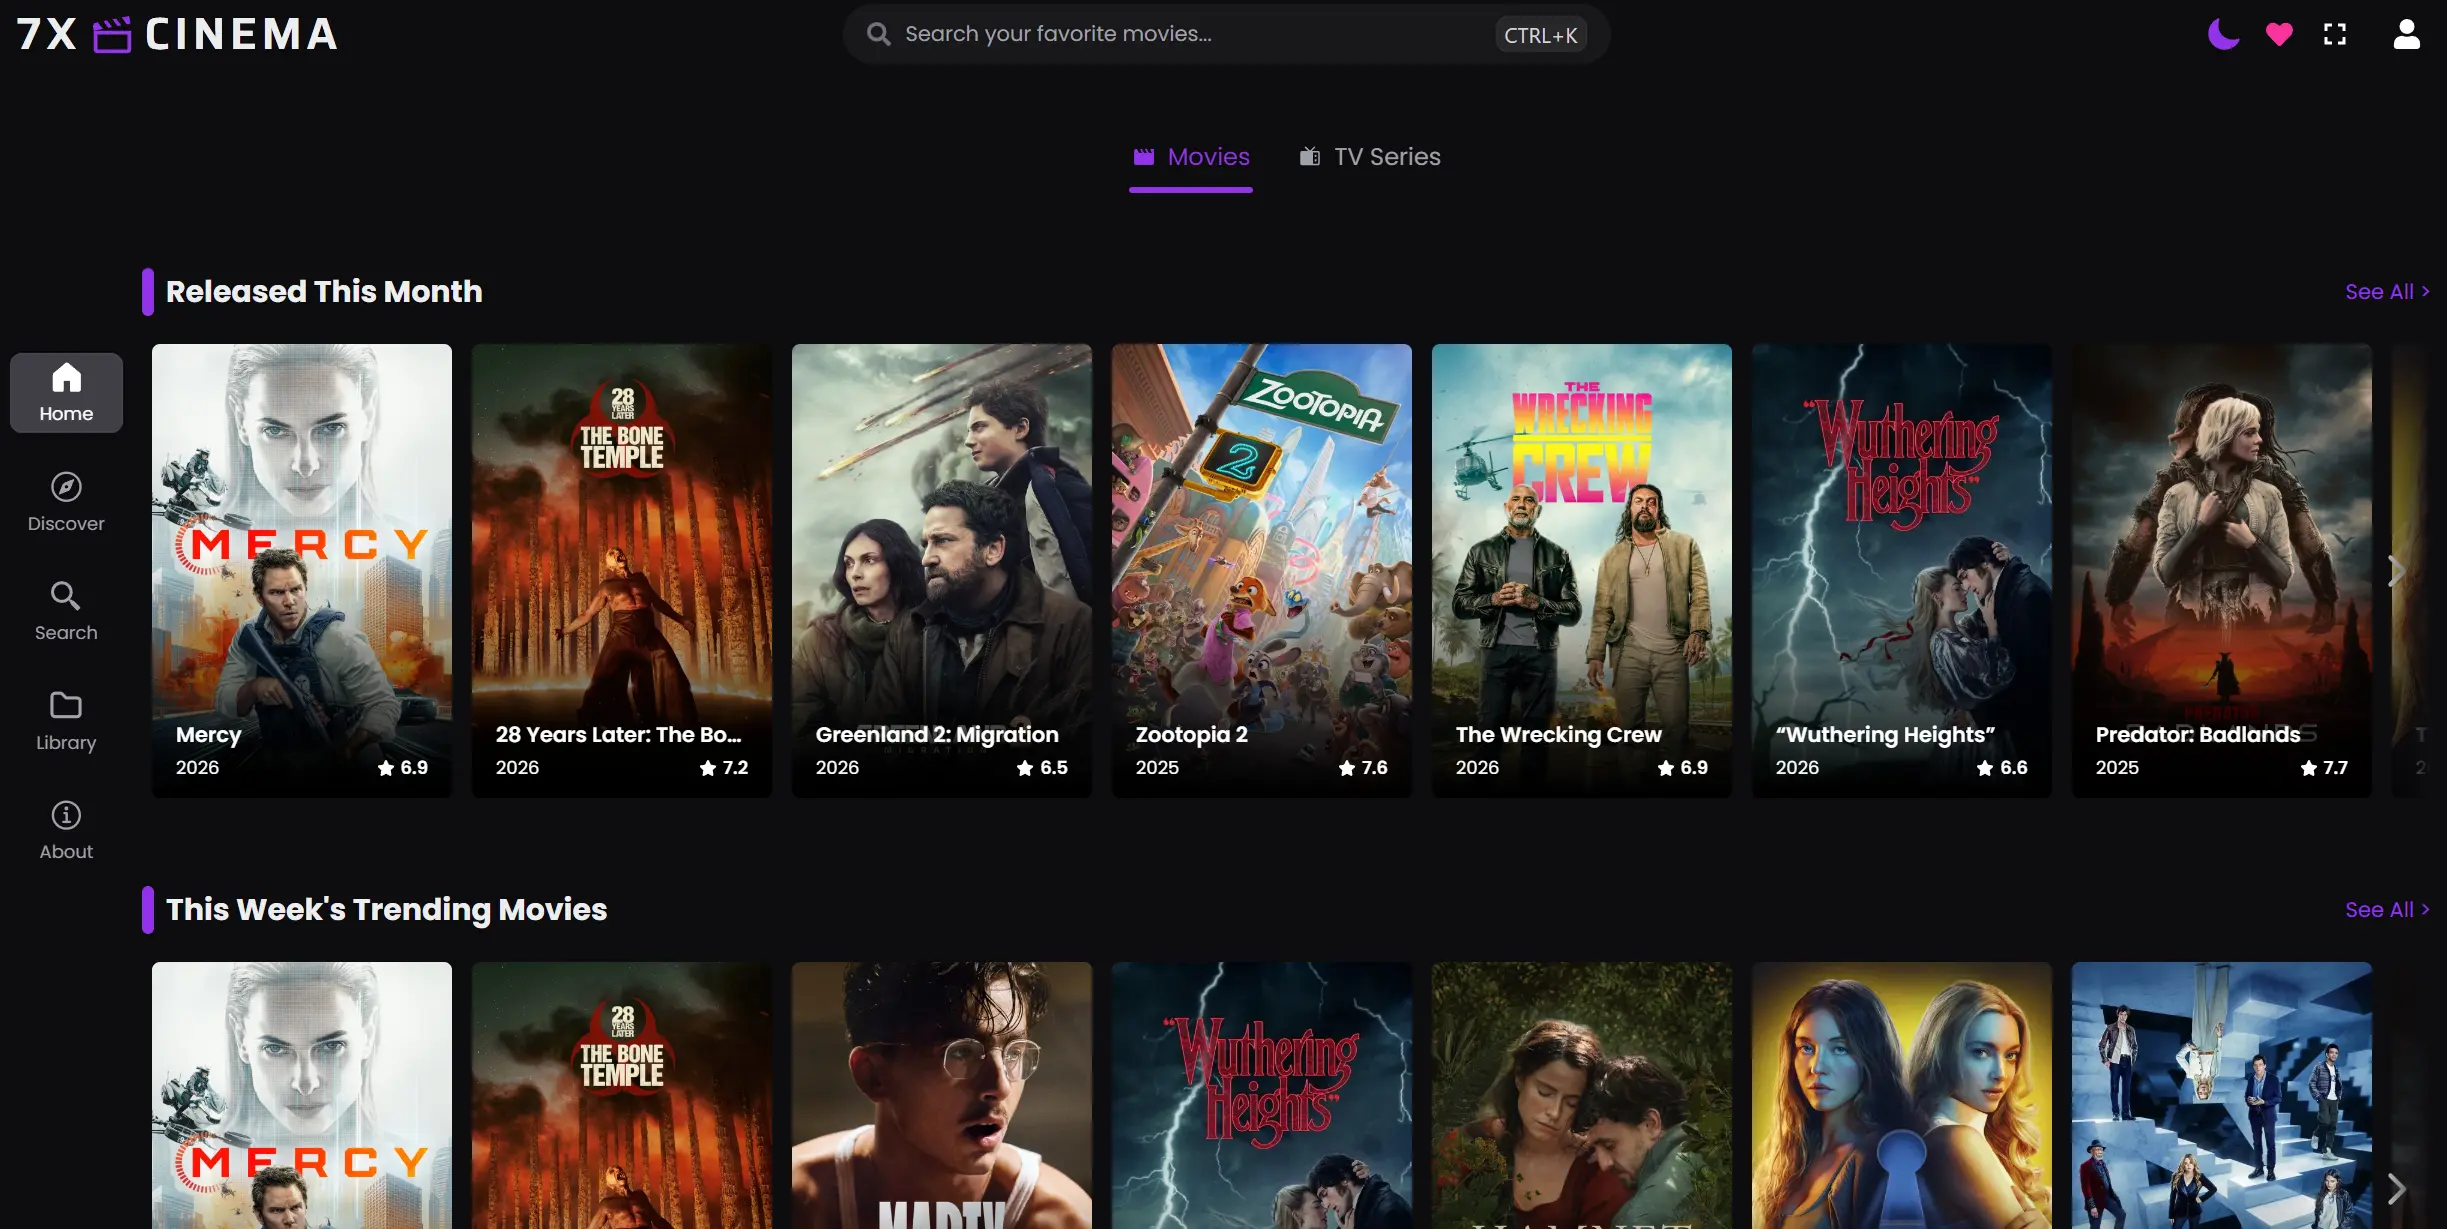2447x1229 pixels.
Task: Click the CTRL+K shortcut badge
Action: 1540,33
